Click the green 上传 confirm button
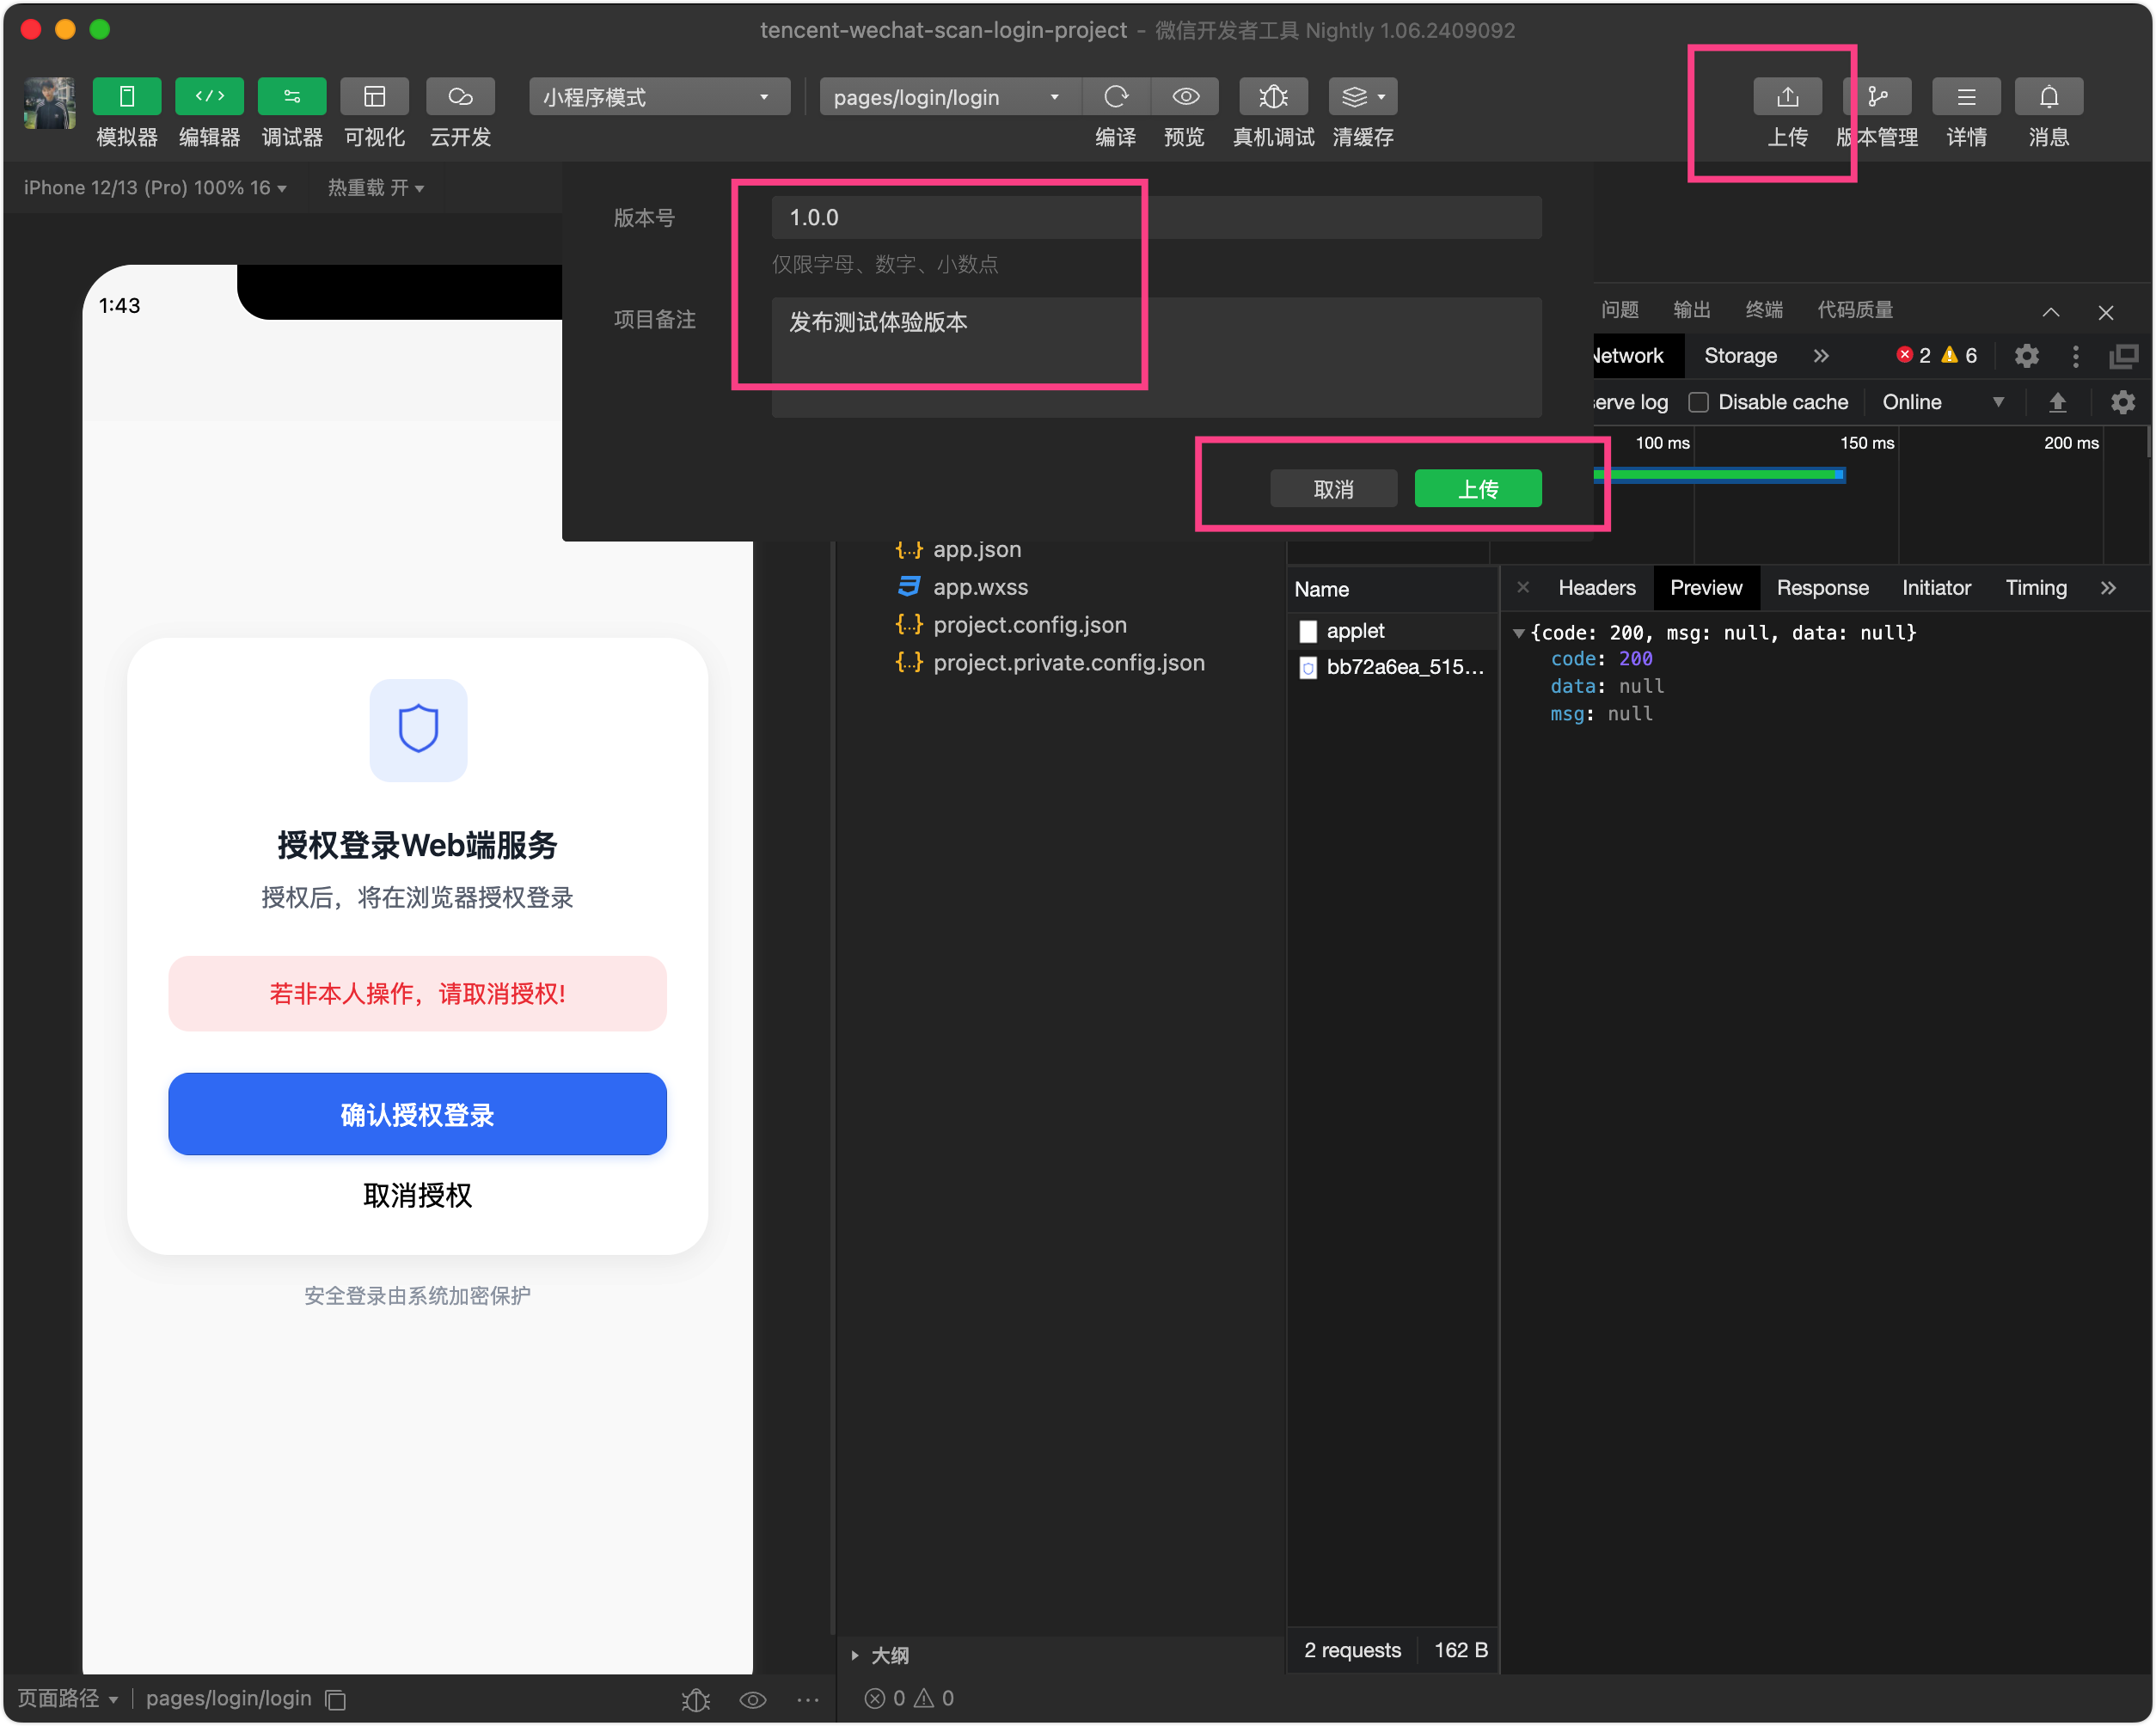The width and height of the screenshot is (2156, 1726). [x=1478, y=489]
